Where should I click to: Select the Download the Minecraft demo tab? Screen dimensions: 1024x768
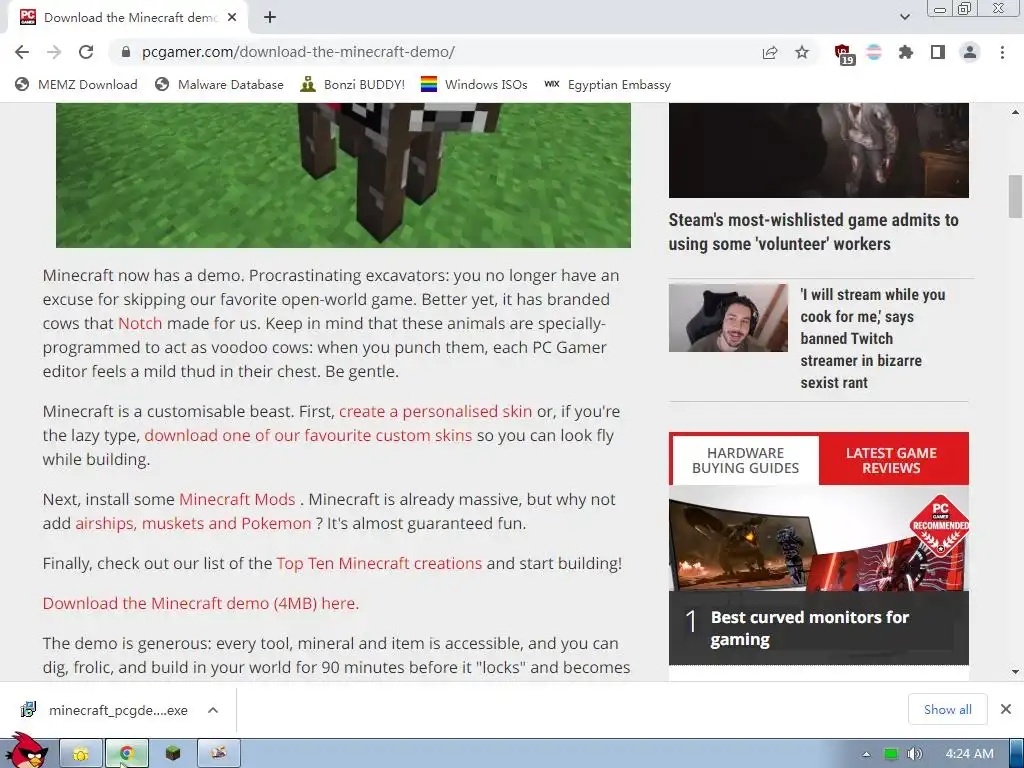(127, 18)
